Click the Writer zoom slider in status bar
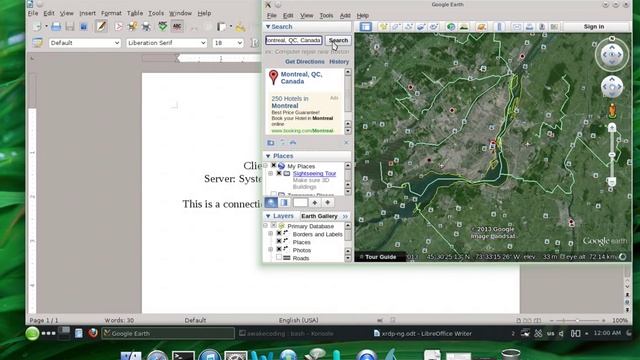This screenshot has width=640, height=360. coord(577,320)
